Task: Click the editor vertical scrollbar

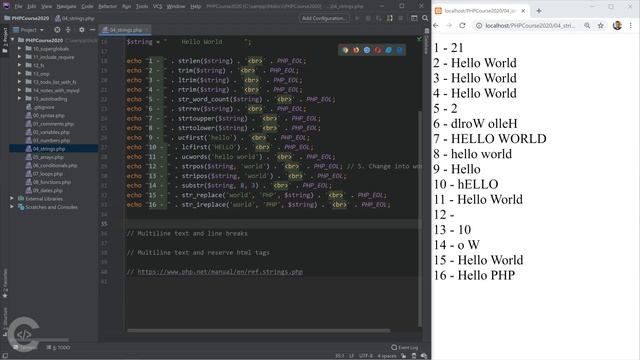Action: 420,218
